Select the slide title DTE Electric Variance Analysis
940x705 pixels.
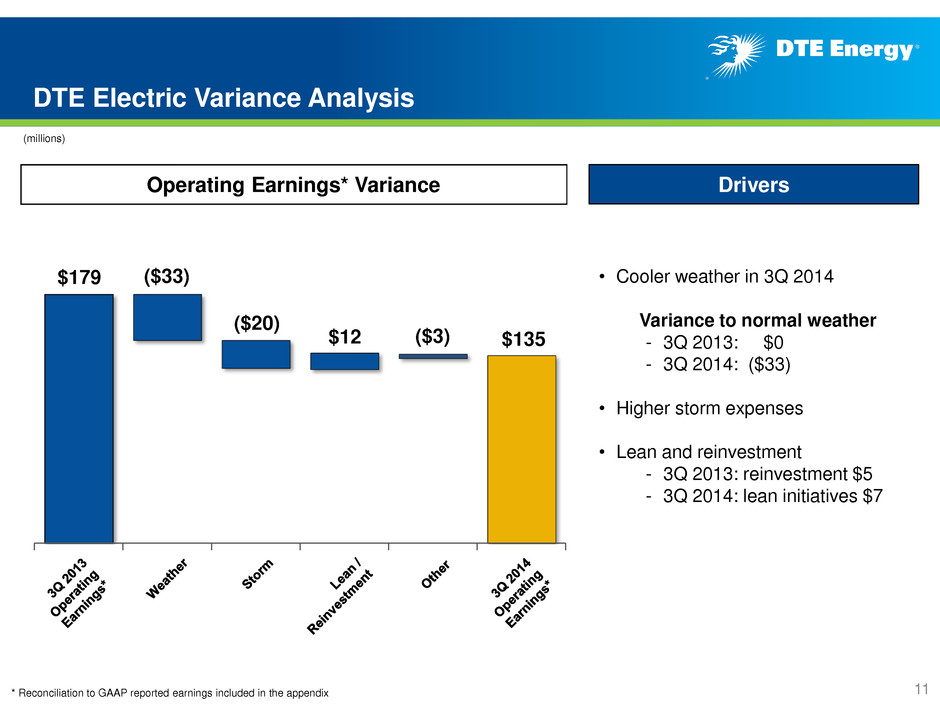(224, 98)
